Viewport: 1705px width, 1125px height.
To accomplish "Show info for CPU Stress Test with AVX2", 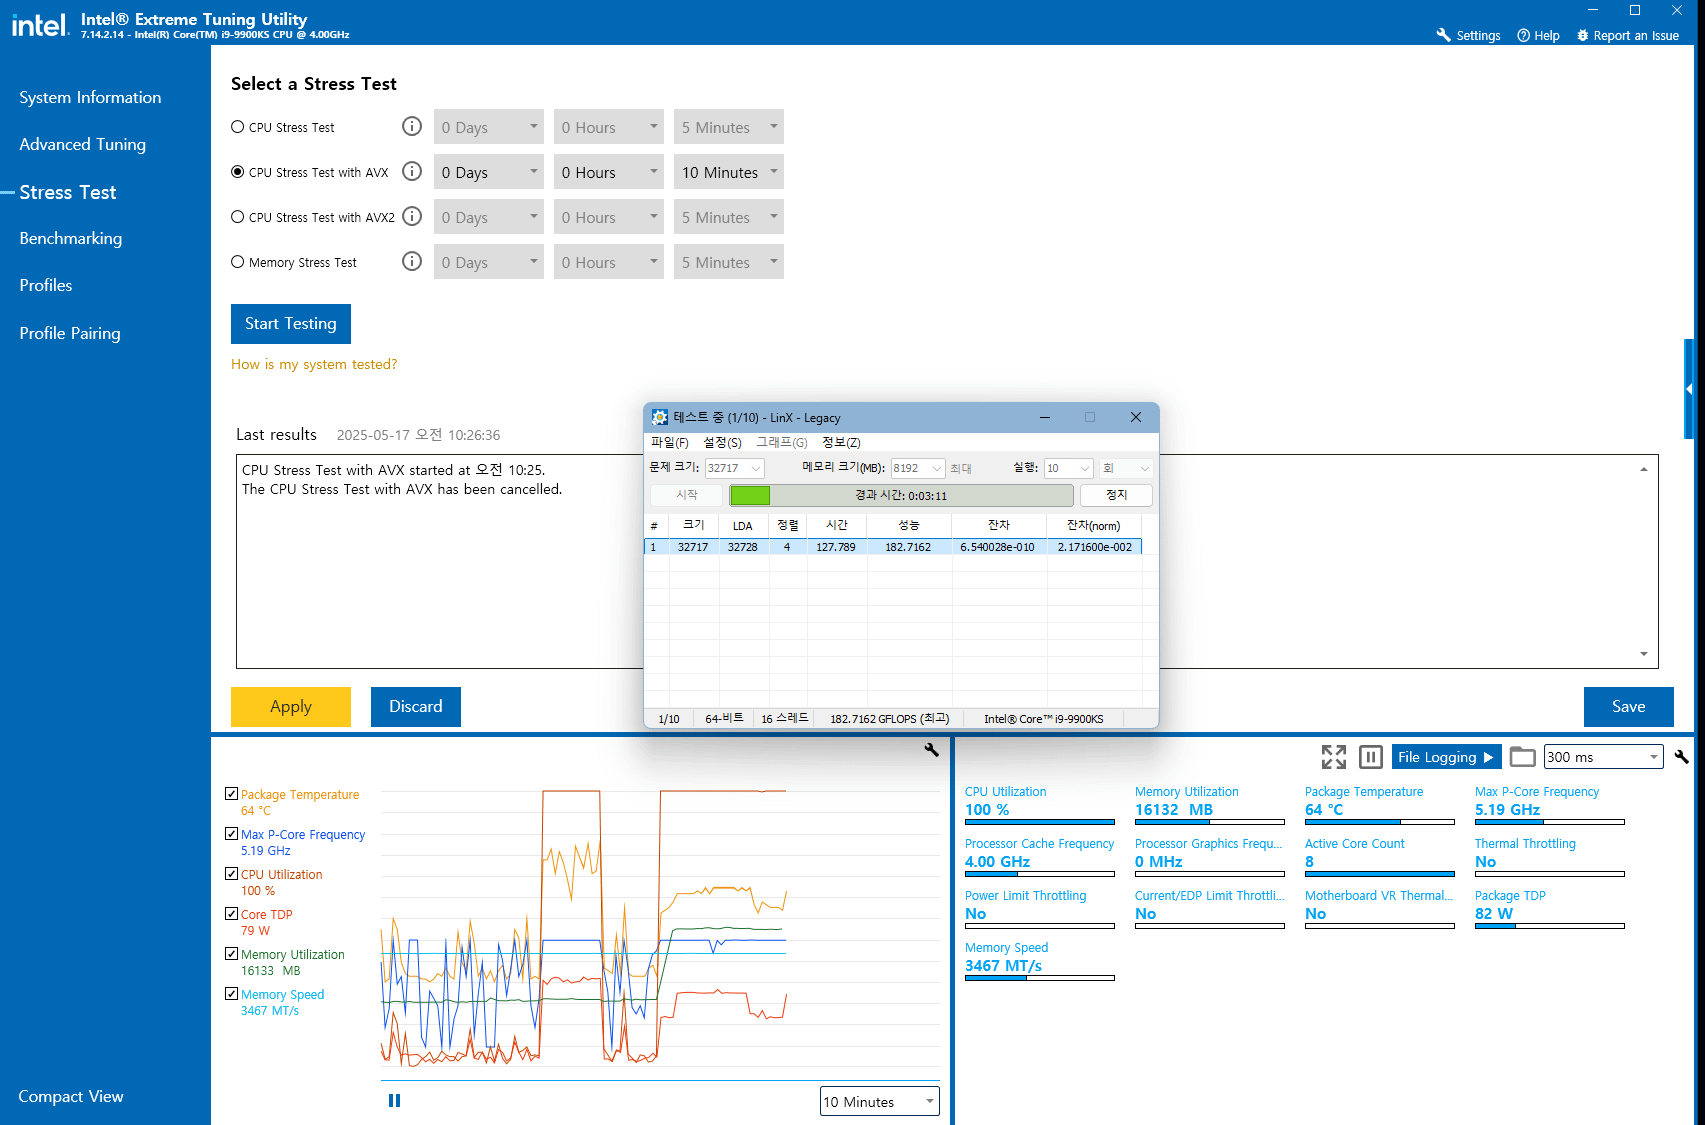I will pos(411,216).
